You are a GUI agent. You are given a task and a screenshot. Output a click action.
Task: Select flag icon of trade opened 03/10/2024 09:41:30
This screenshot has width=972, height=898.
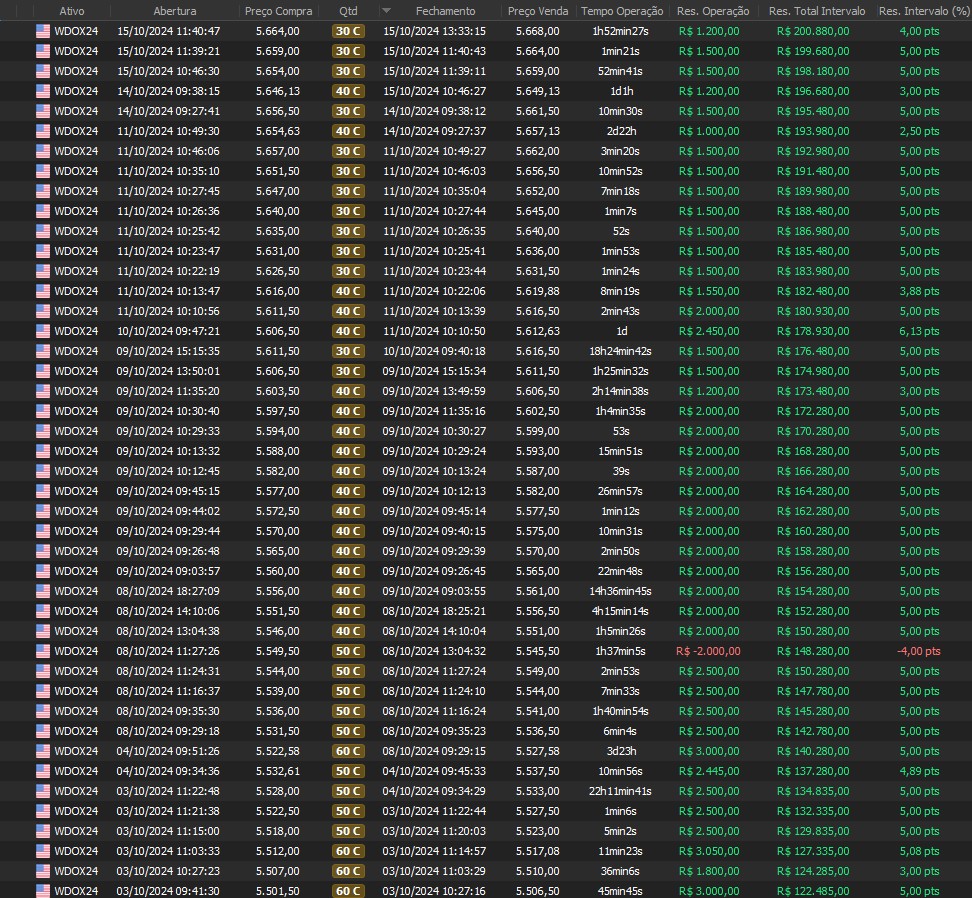point(43,891)
